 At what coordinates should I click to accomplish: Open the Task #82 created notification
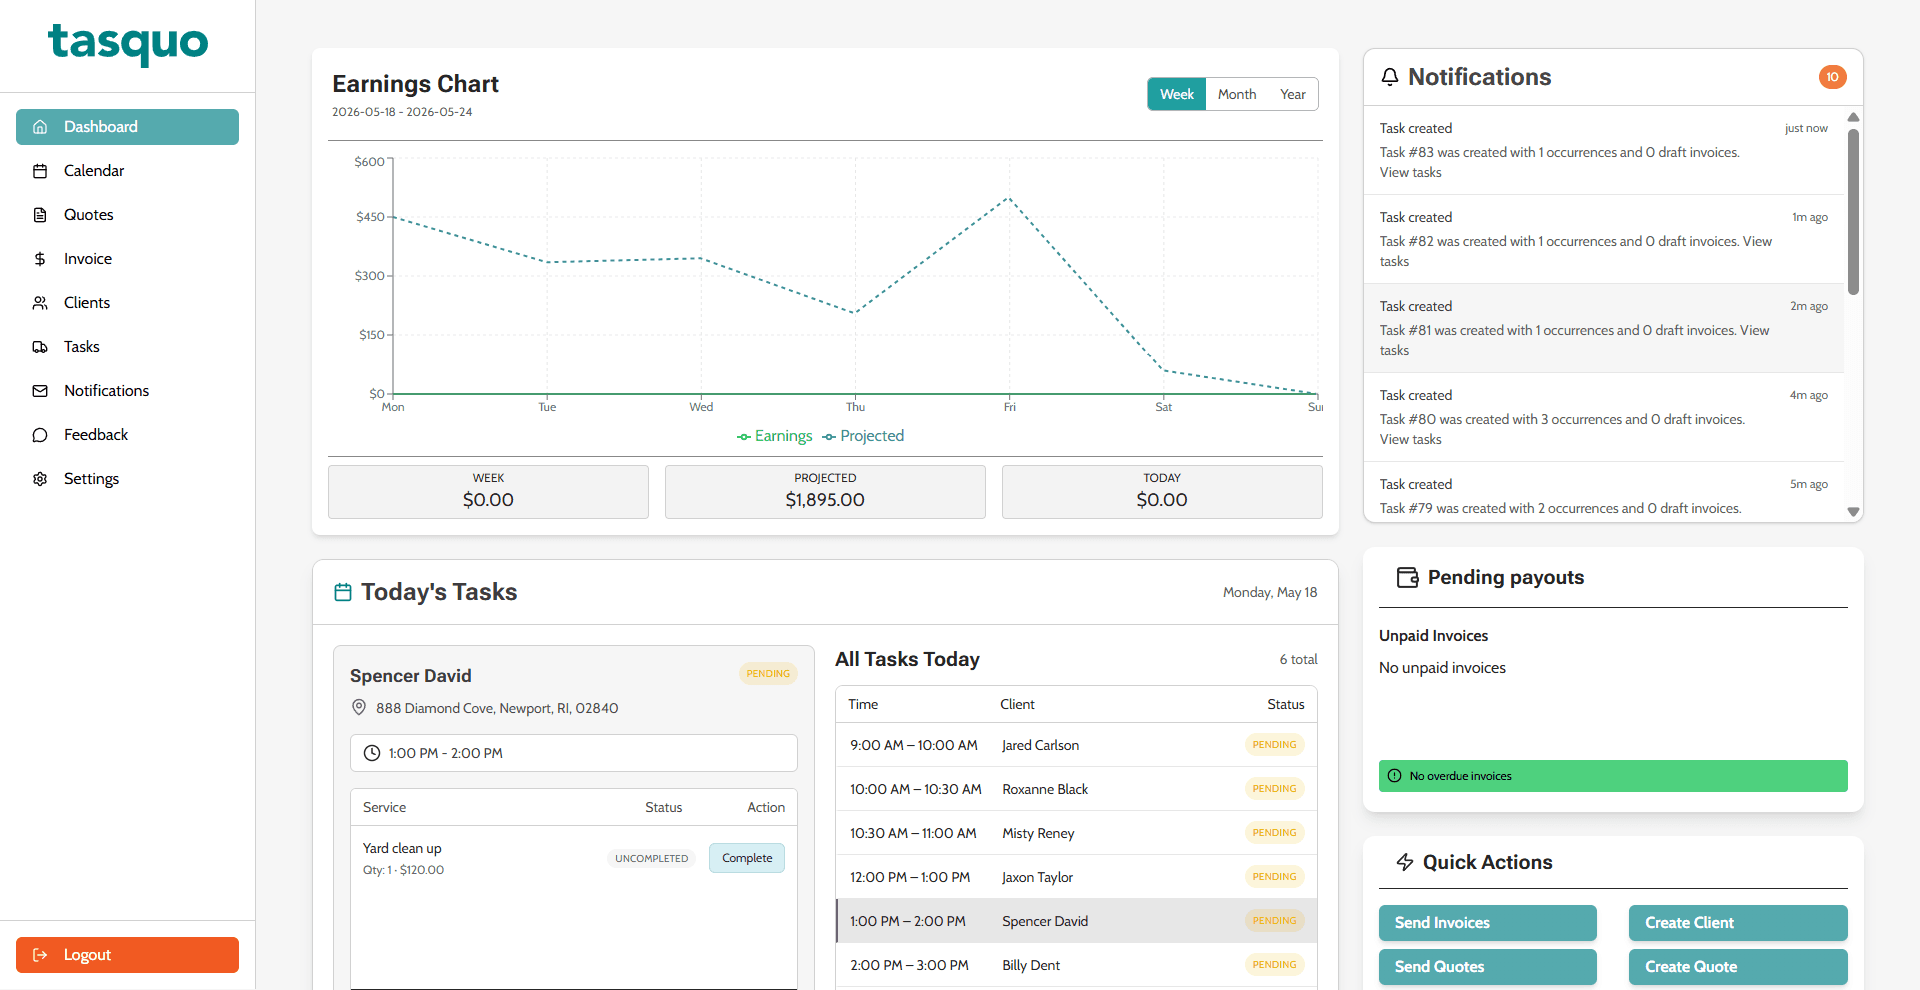(1604, 239)
